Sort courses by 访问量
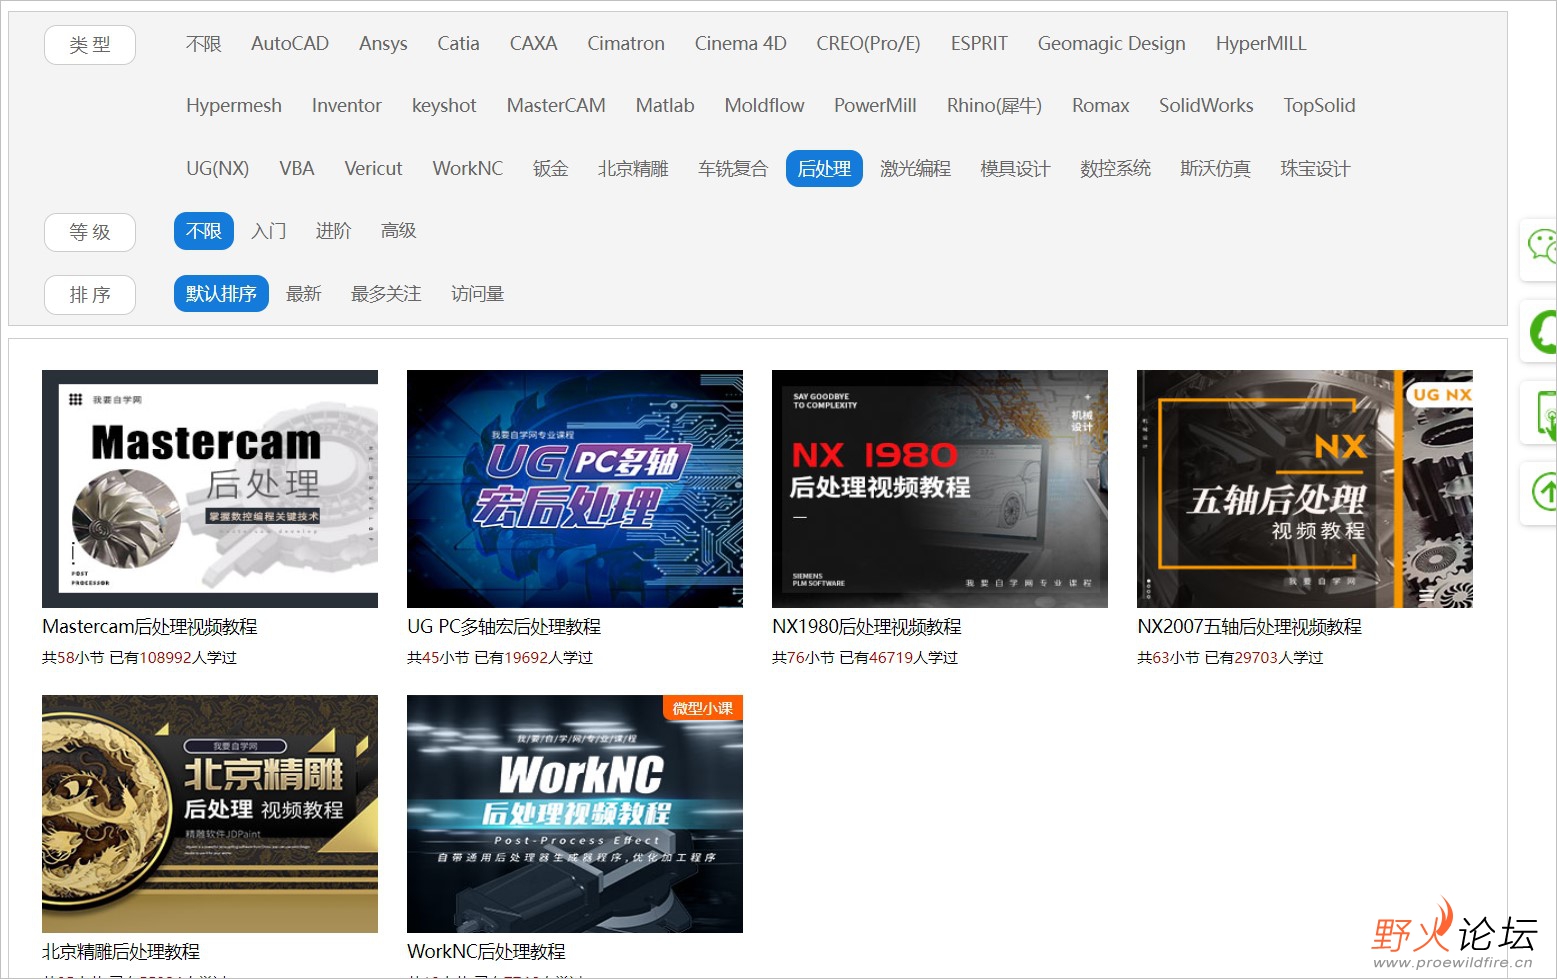The width and height of the screenshot is (1557, 979). pyautogui.click(x=477, y=294)
